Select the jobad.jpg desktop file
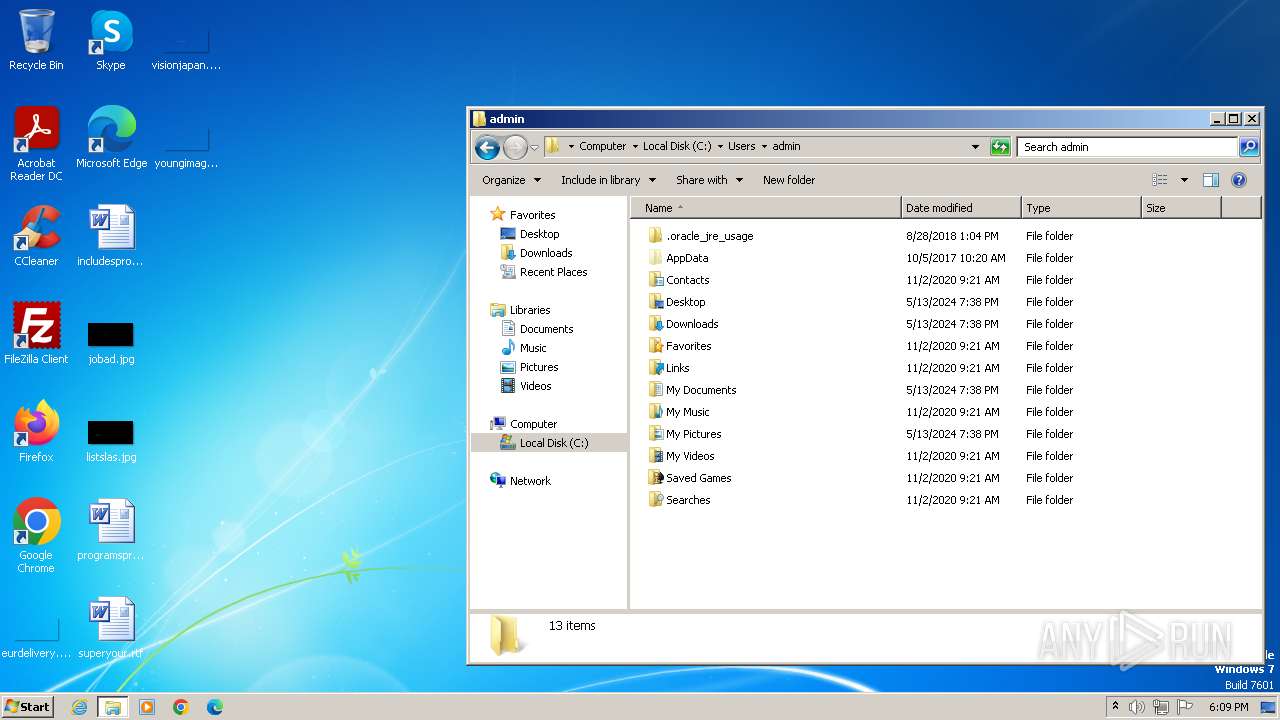The image size is (1280, 720). [x=111, y=342]
